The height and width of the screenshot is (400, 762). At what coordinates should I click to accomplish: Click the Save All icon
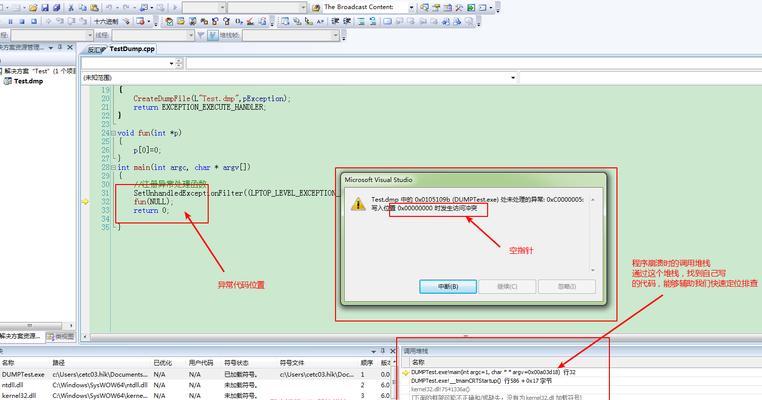click(56, 8)
